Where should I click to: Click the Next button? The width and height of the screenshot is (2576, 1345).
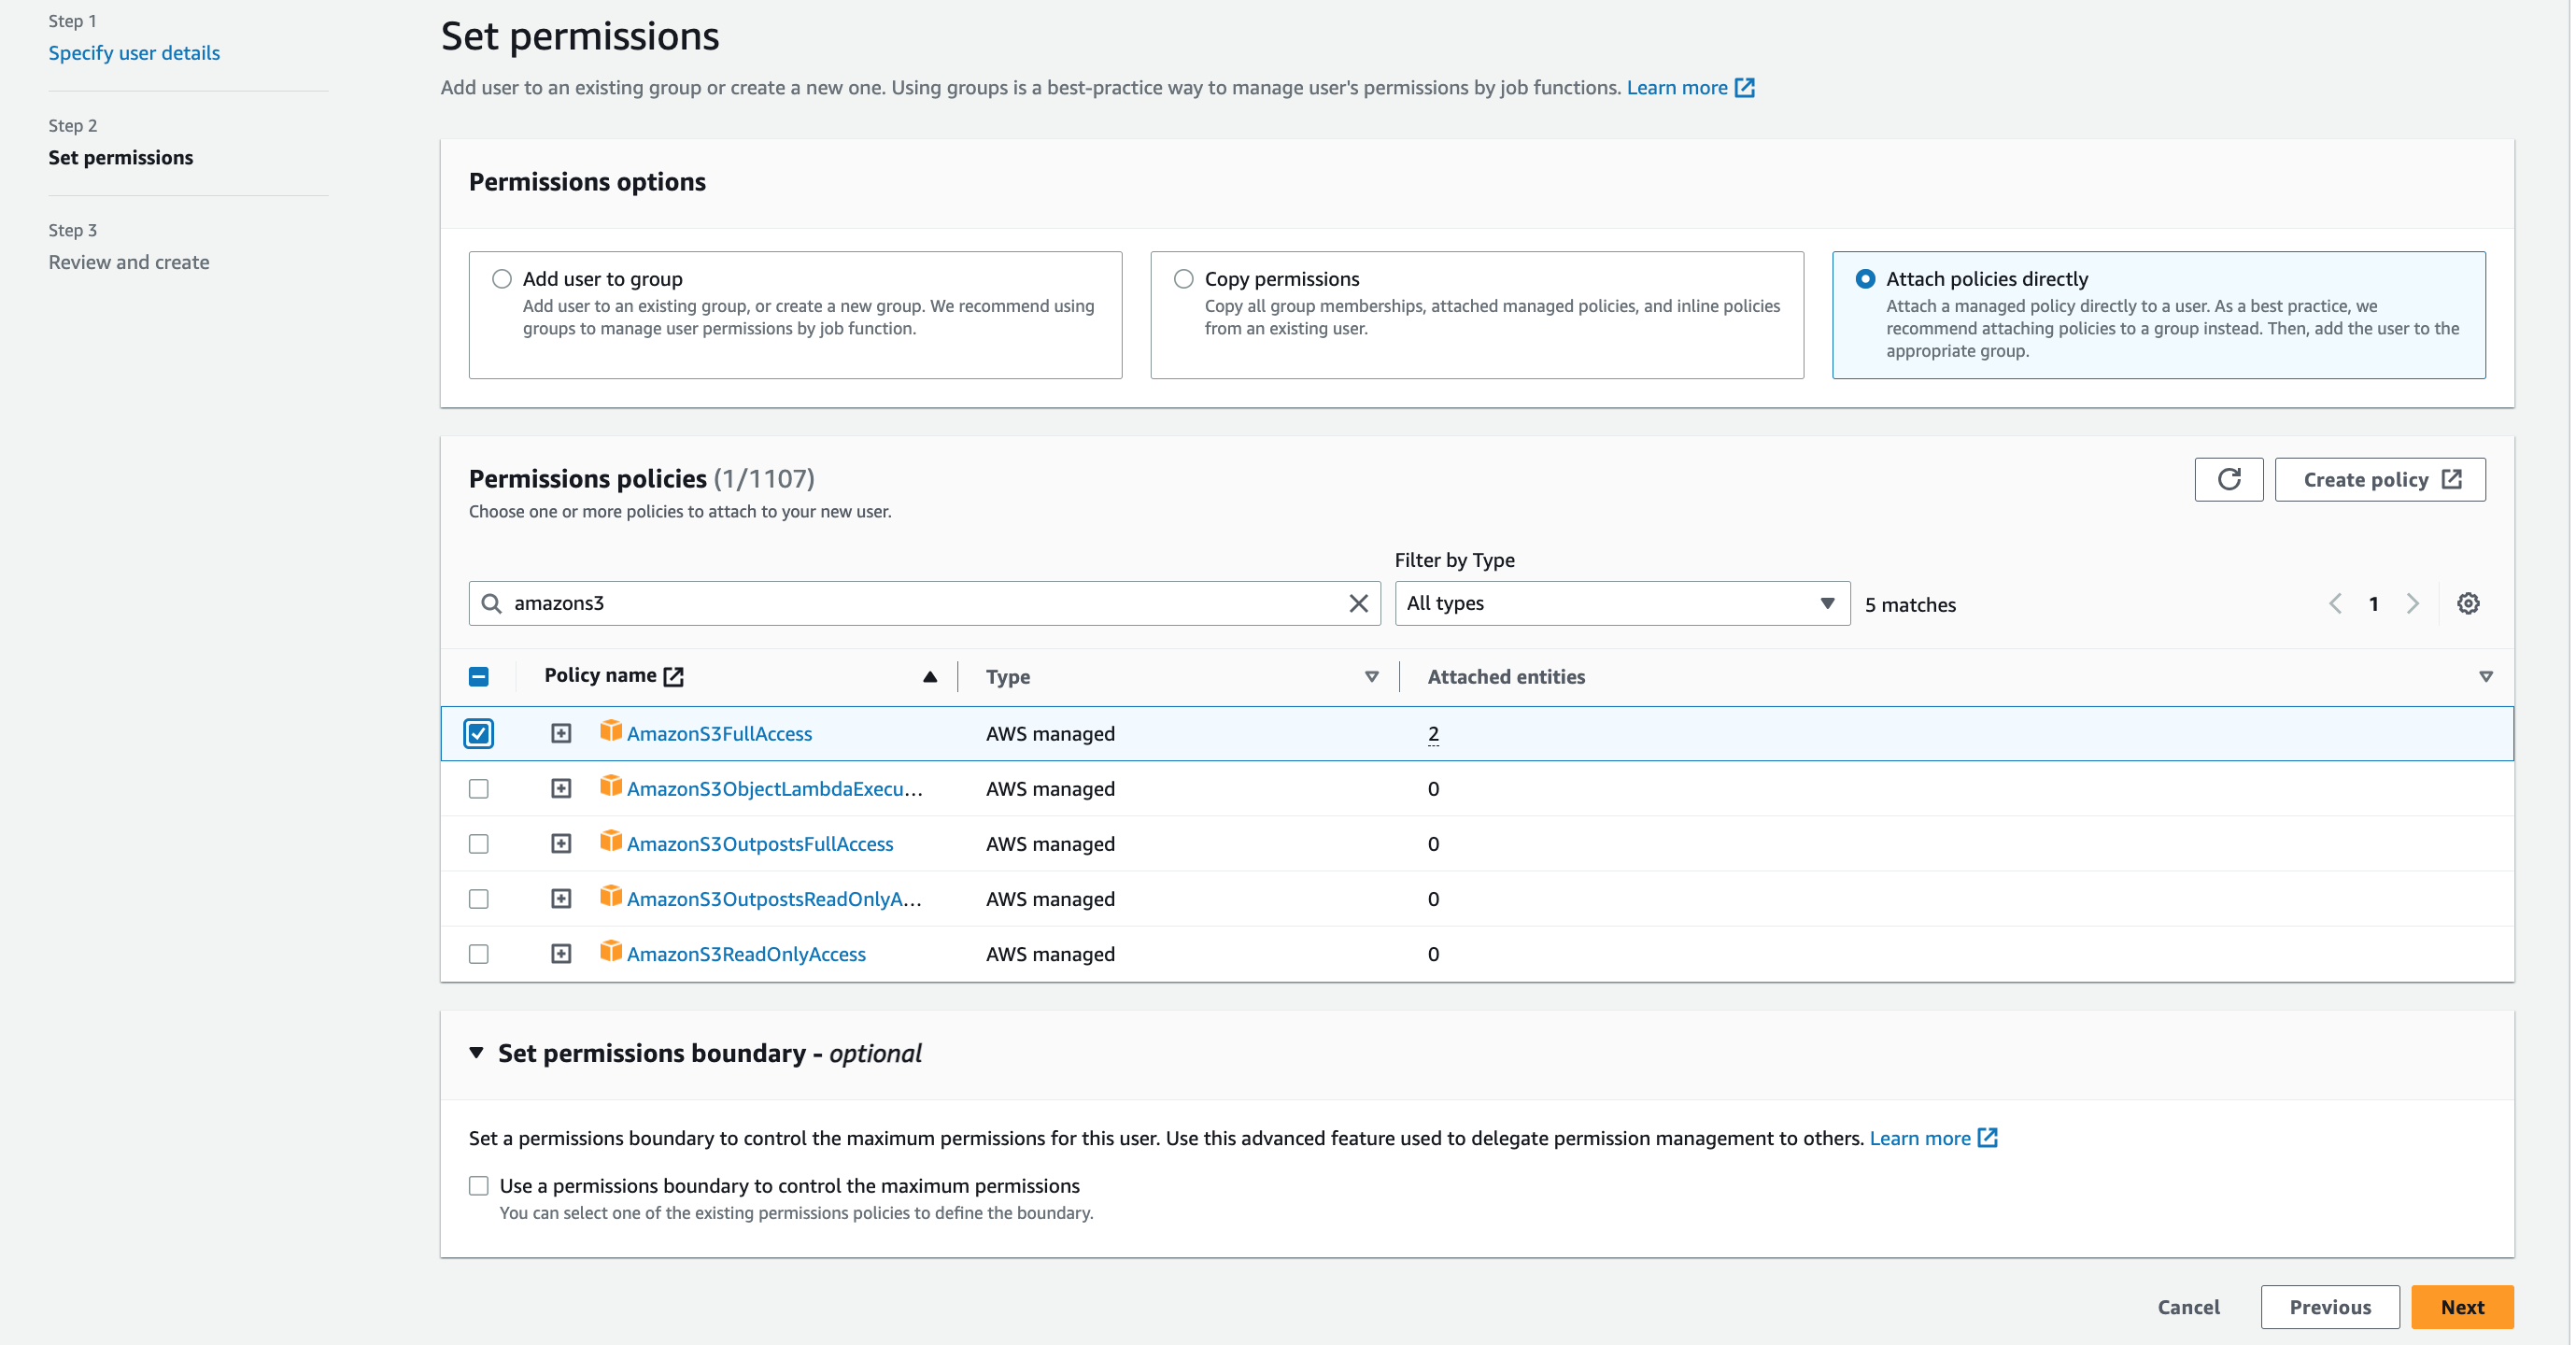pos(2461,1307)
